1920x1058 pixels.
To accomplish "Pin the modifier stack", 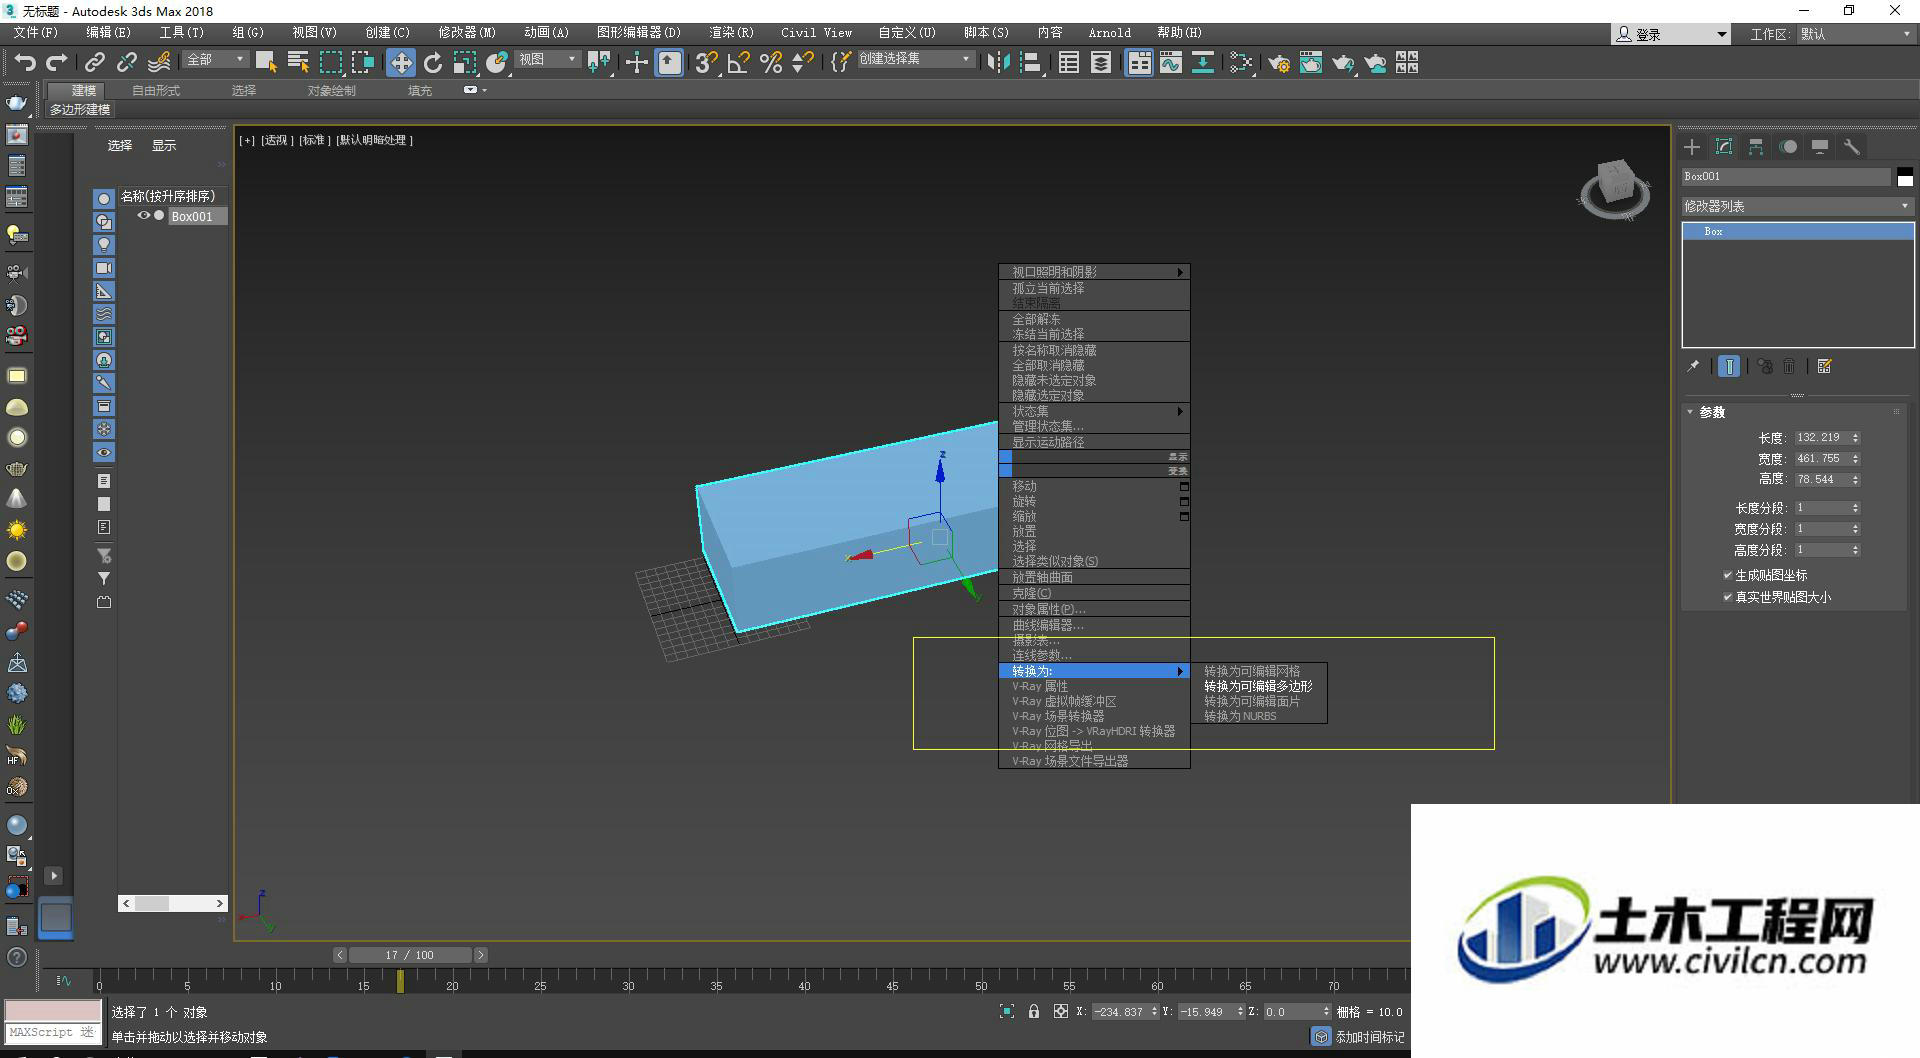I will coord(1693,367).
